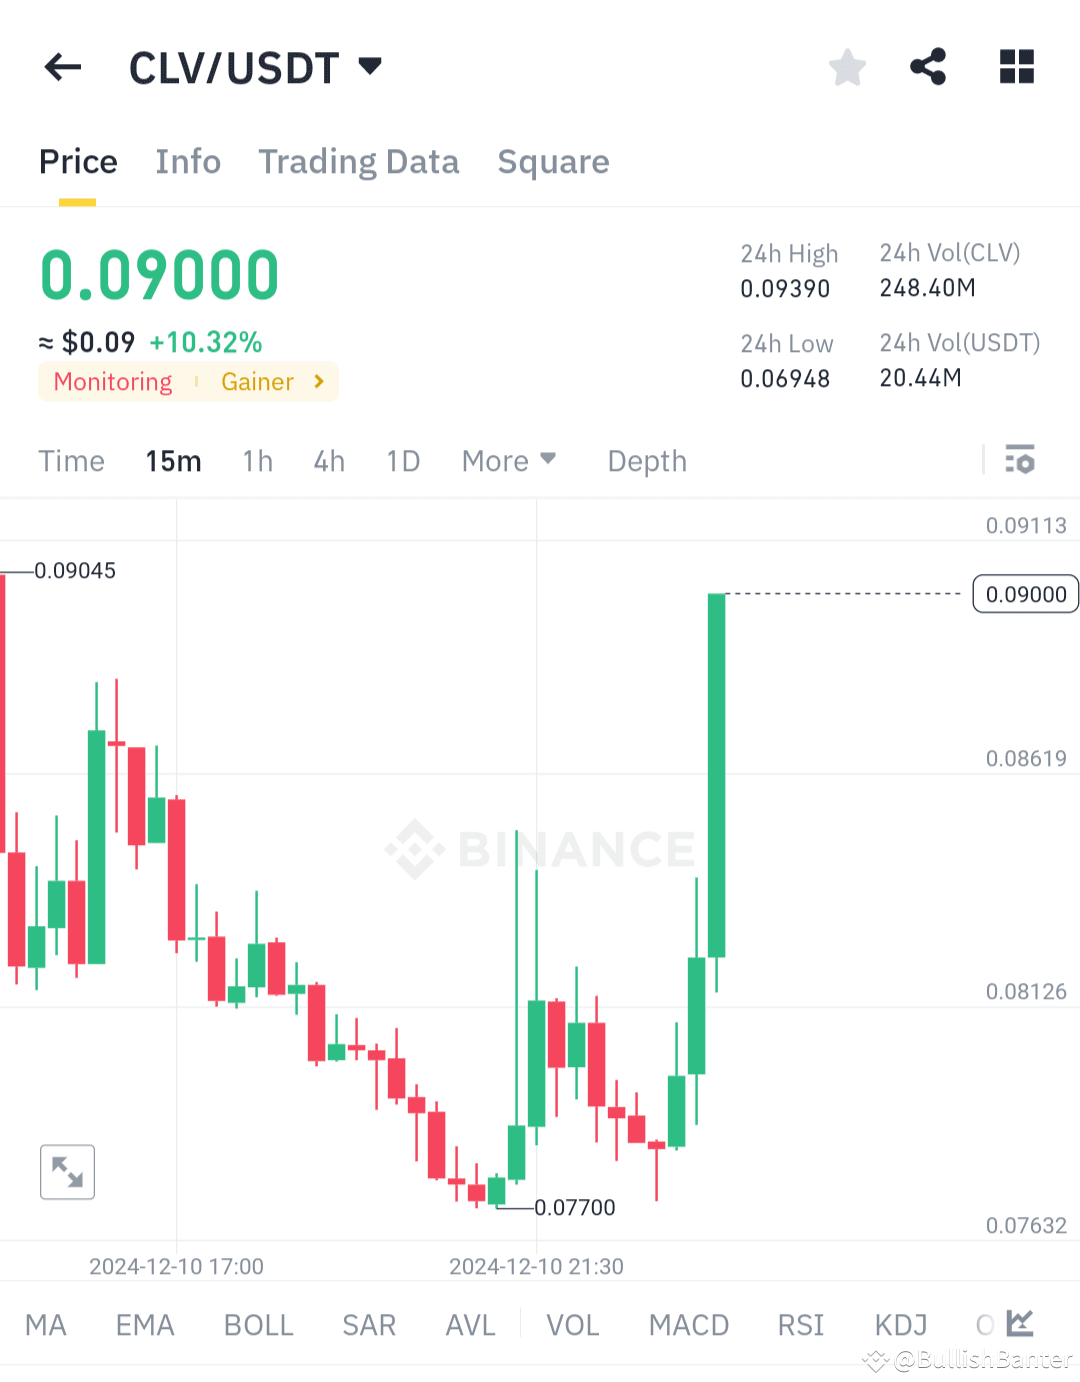The width and height of the screenshot is (1080, 1382).
Task: Toggle the MACD indicator
Action: point(688,1323)
